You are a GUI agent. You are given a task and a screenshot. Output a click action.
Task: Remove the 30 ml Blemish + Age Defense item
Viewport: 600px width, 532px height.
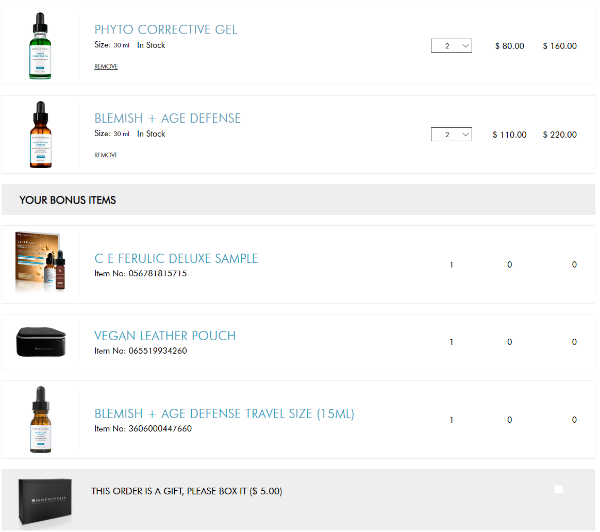pyautogui.click(x=106, y=155)
